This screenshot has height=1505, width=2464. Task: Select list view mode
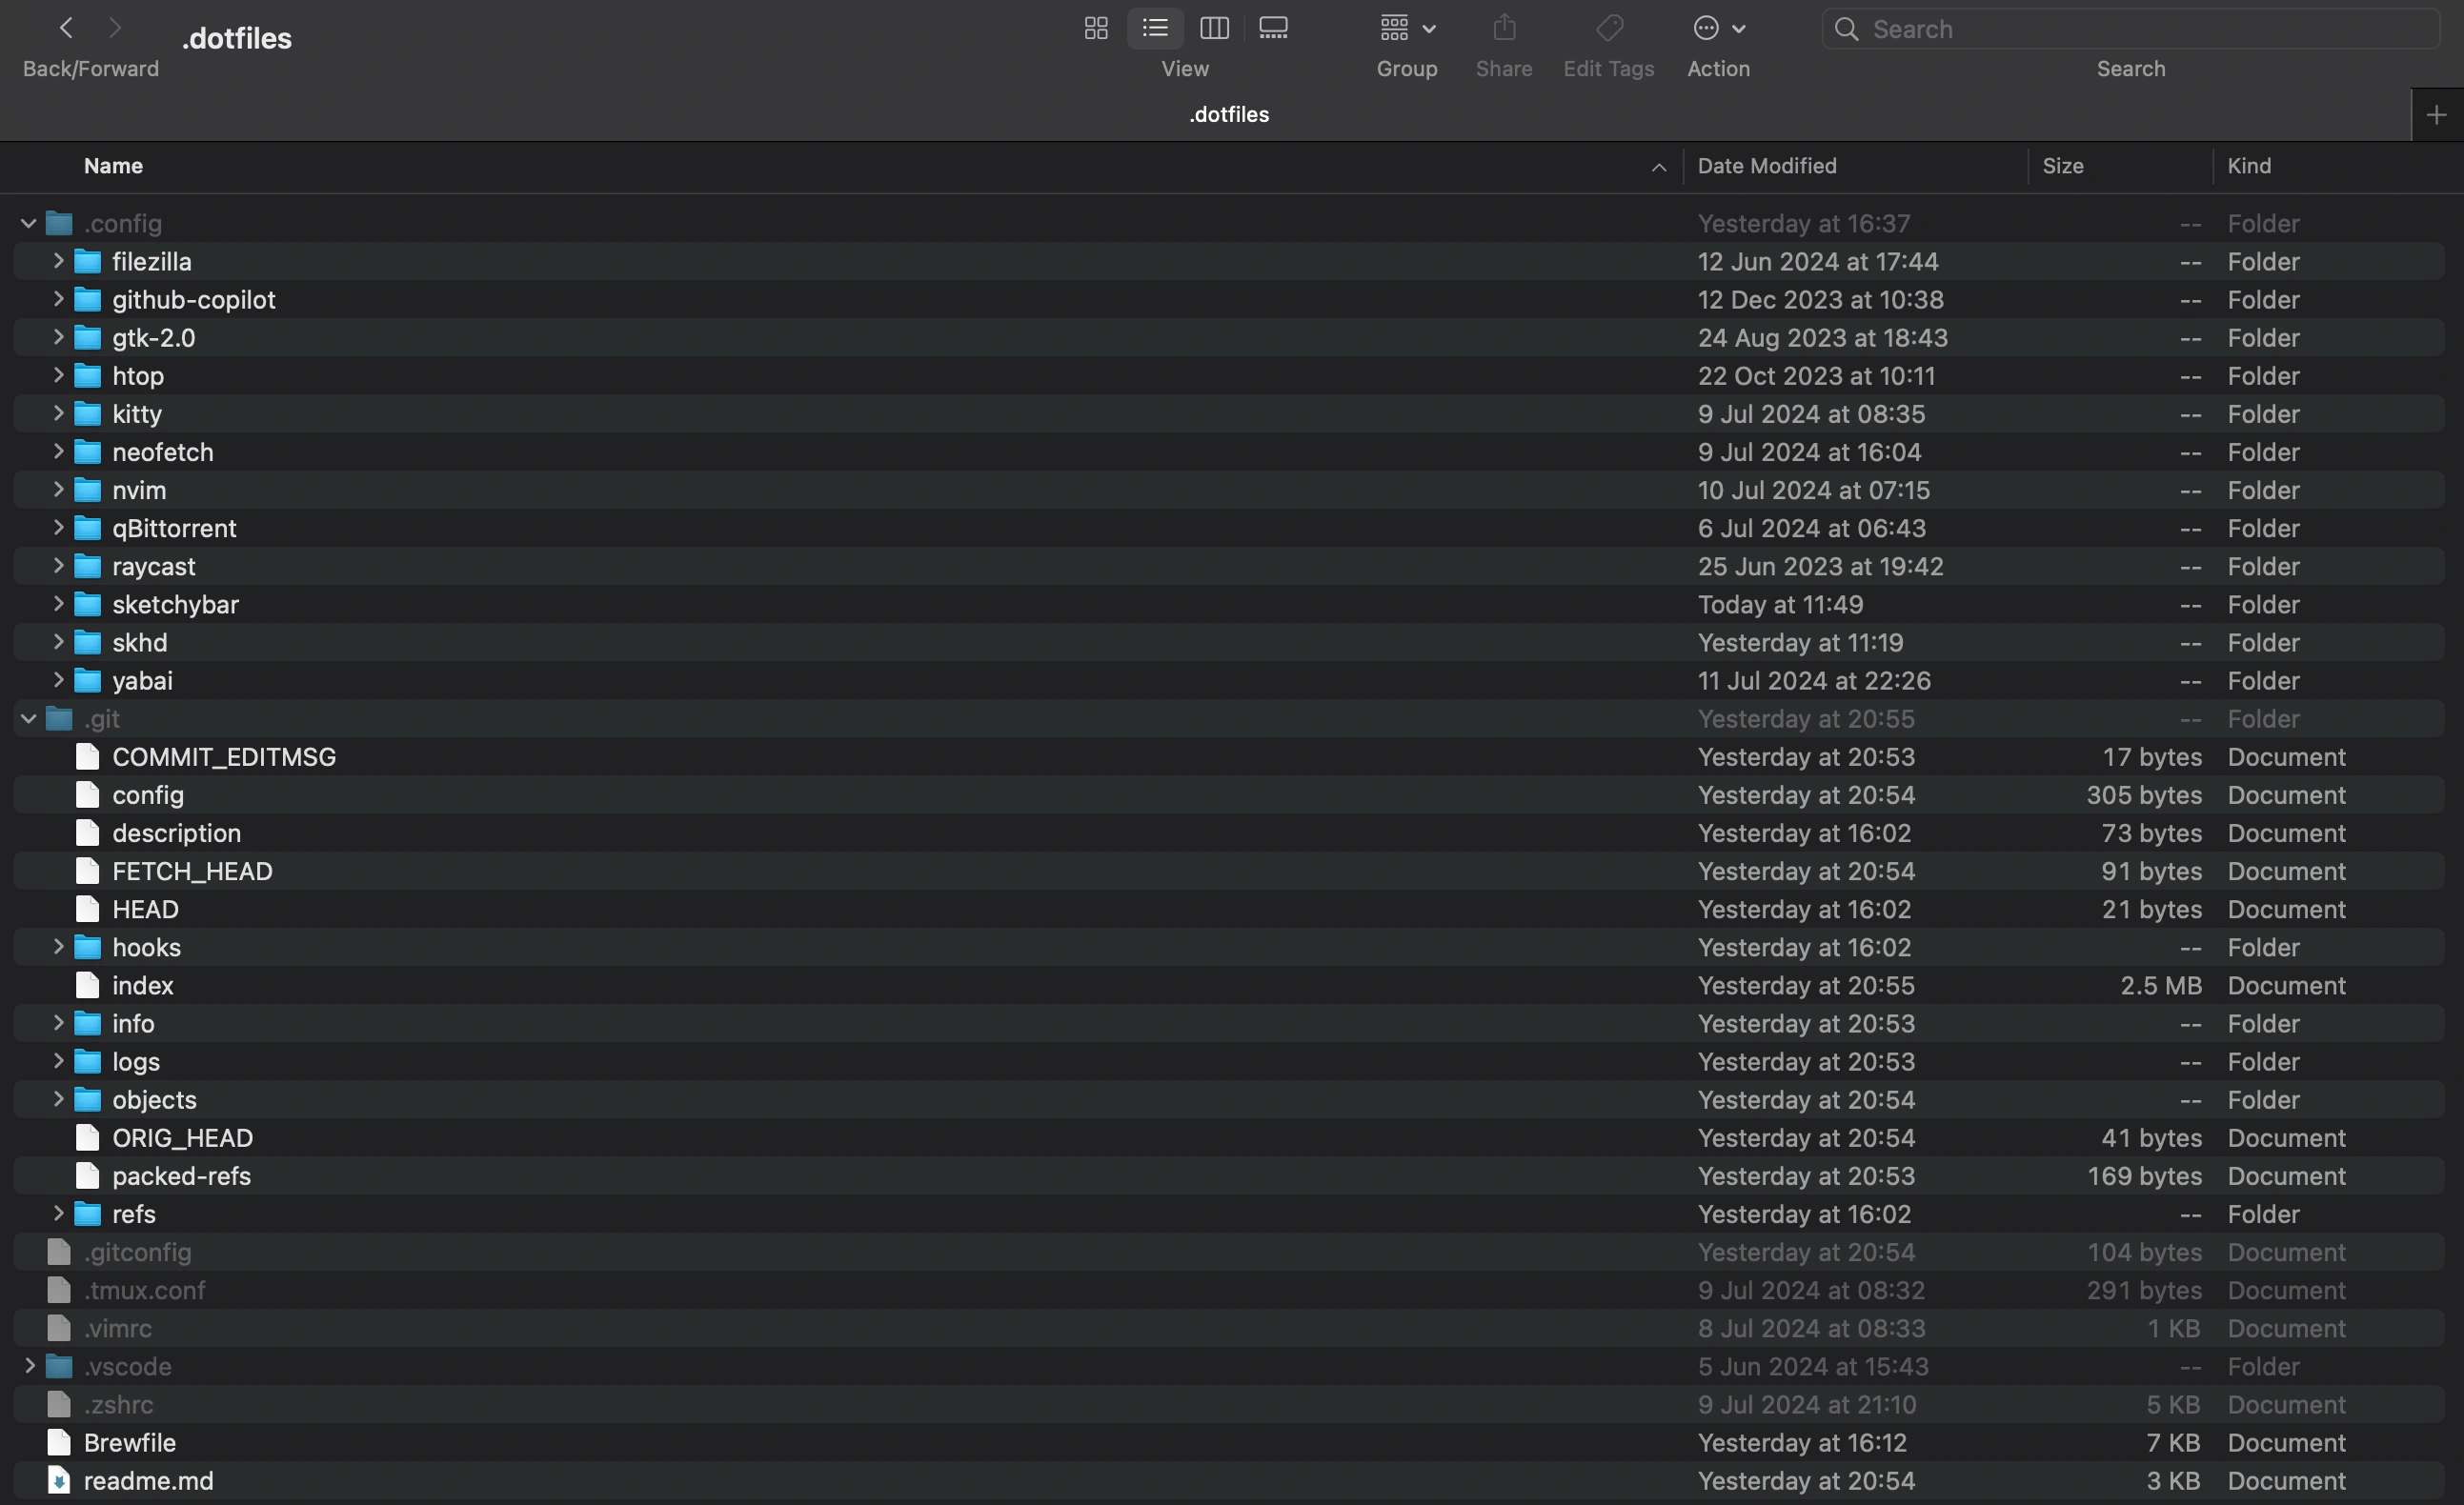[1155, 28]
